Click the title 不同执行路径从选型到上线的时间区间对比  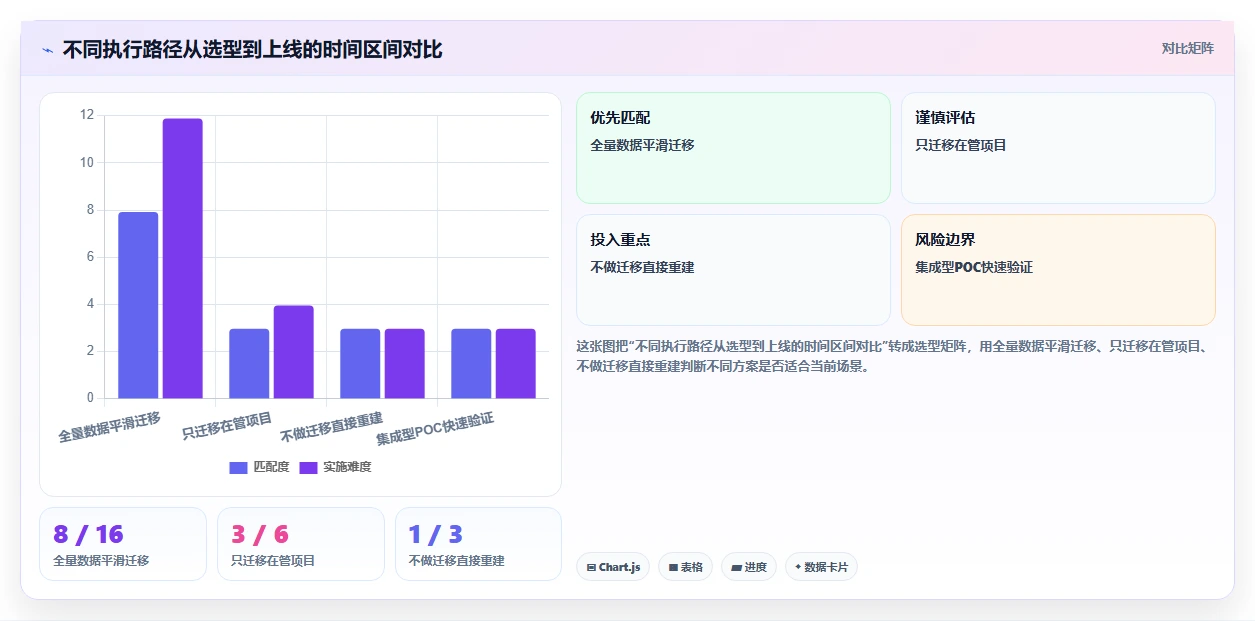(252, 50)
